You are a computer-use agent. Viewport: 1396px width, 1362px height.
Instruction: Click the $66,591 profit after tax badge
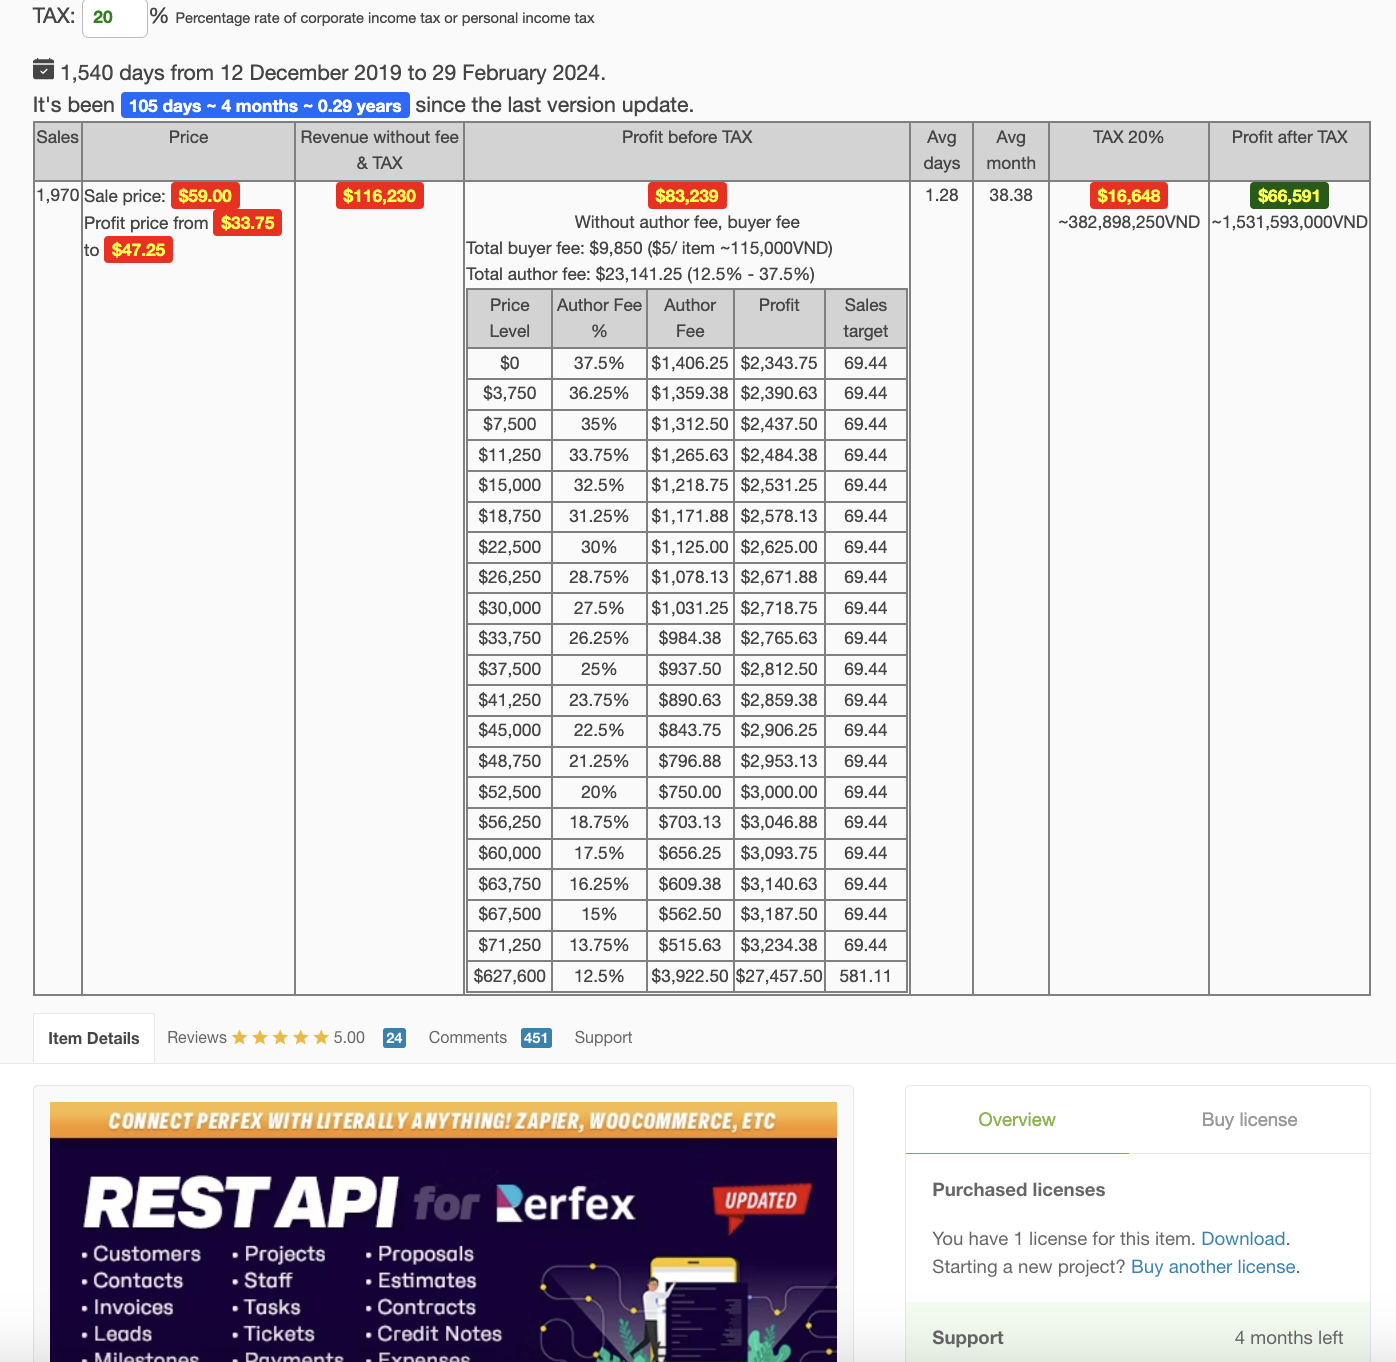1289,196
